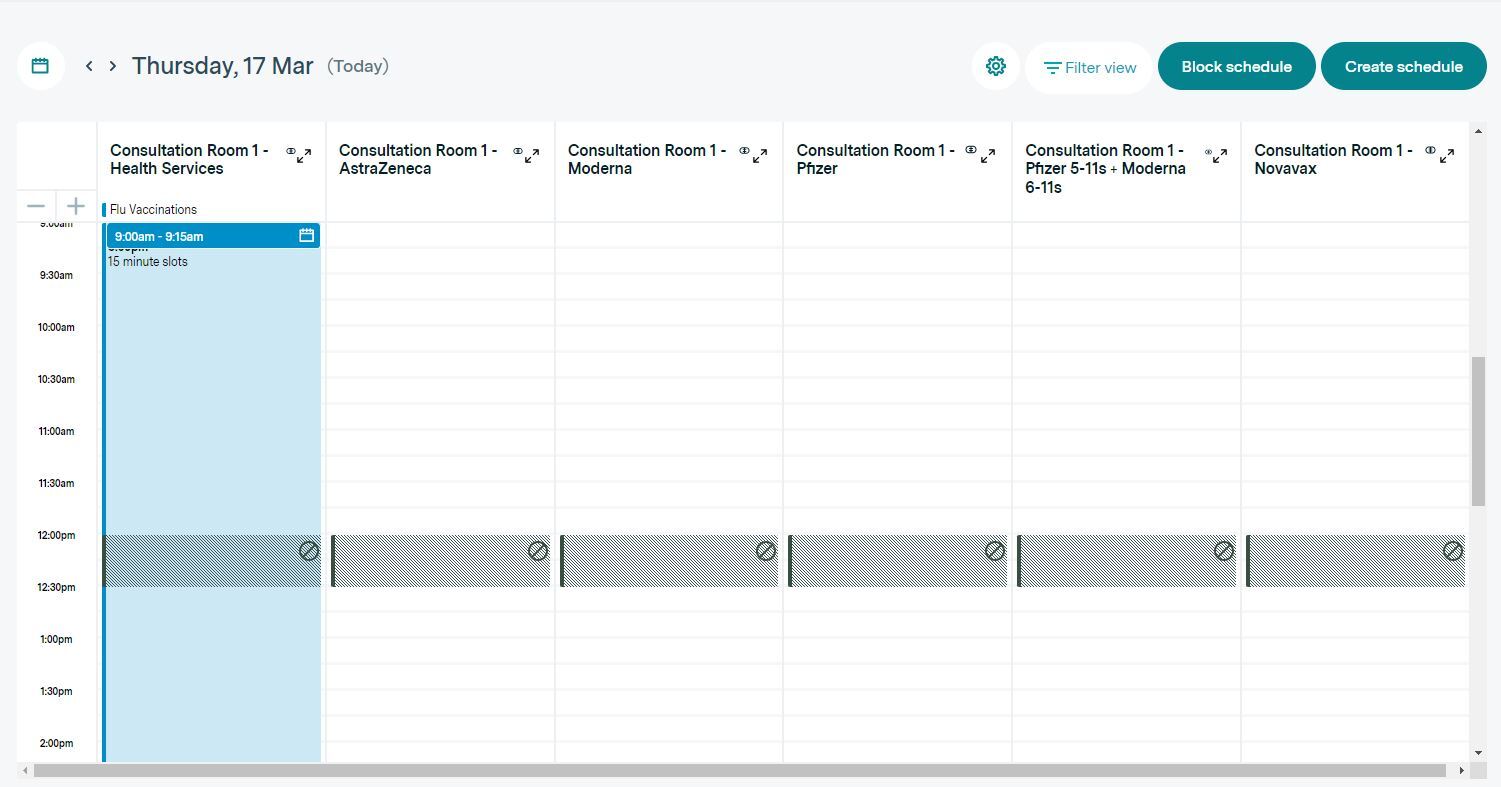Open the calendar date picker icon
Image resolution: width=1501 pixels, height=787 pixels.
pos(40,66)
